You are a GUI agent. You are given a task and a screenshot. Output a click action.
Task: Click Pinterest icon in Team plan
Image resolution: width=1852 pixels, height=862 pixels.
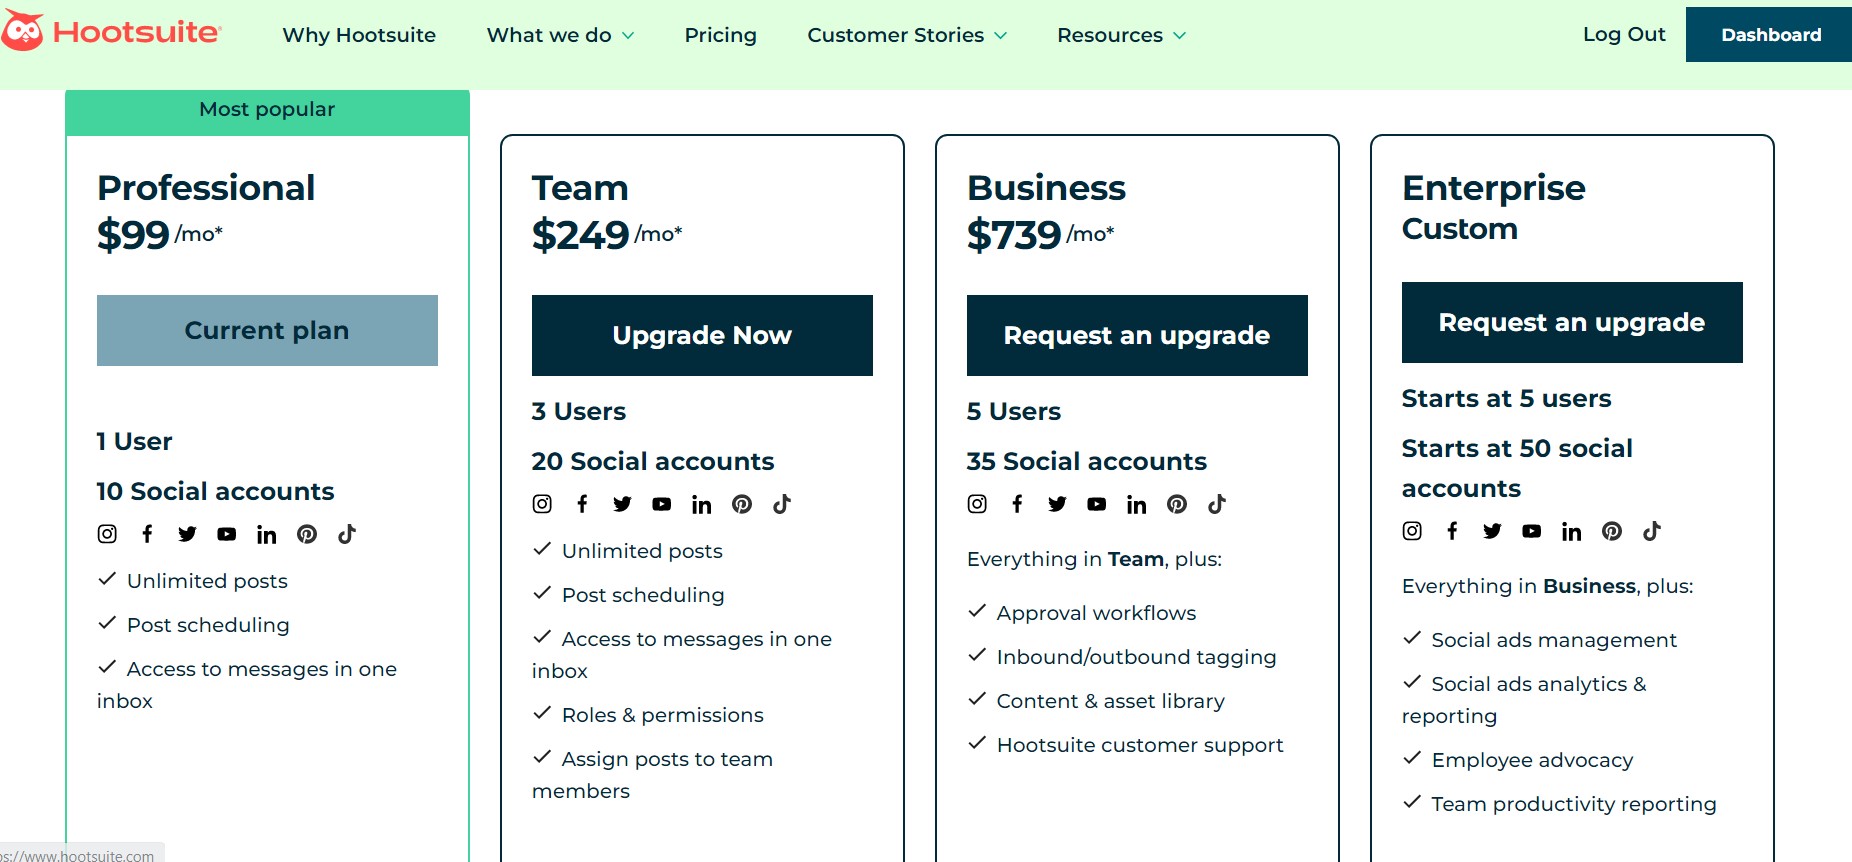tap(742, 504)
